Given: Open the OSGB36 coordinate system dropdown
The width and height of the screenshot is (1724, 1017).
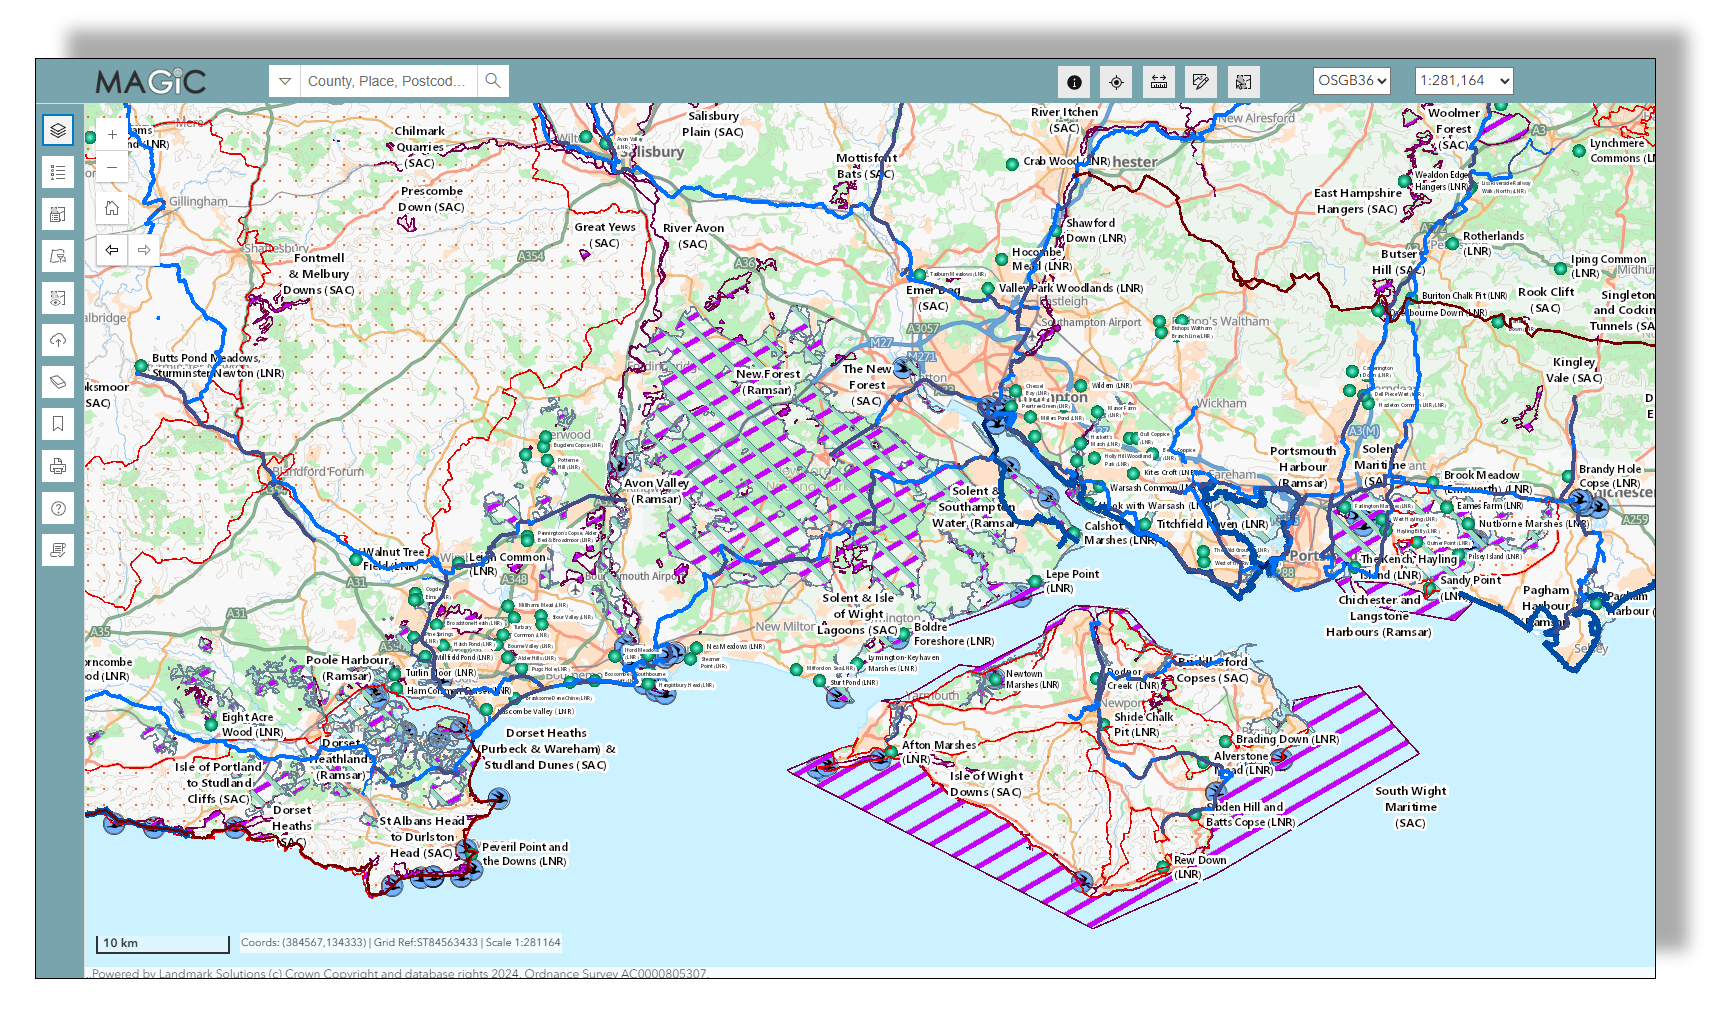Looking at the screenshot, I should click(1351, 81).
